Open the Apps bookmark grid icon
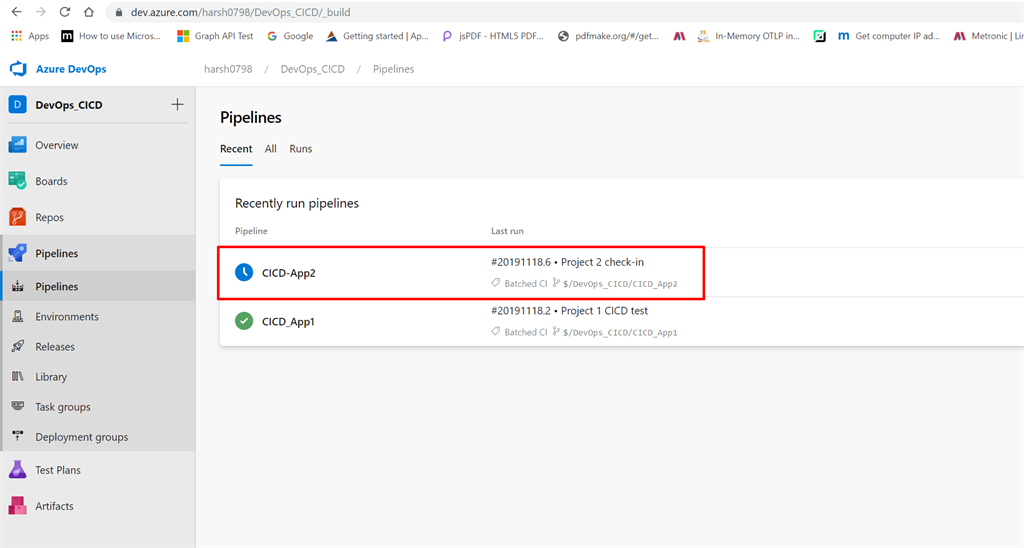This screenshot has width=1024, height=548. (16, 36)
